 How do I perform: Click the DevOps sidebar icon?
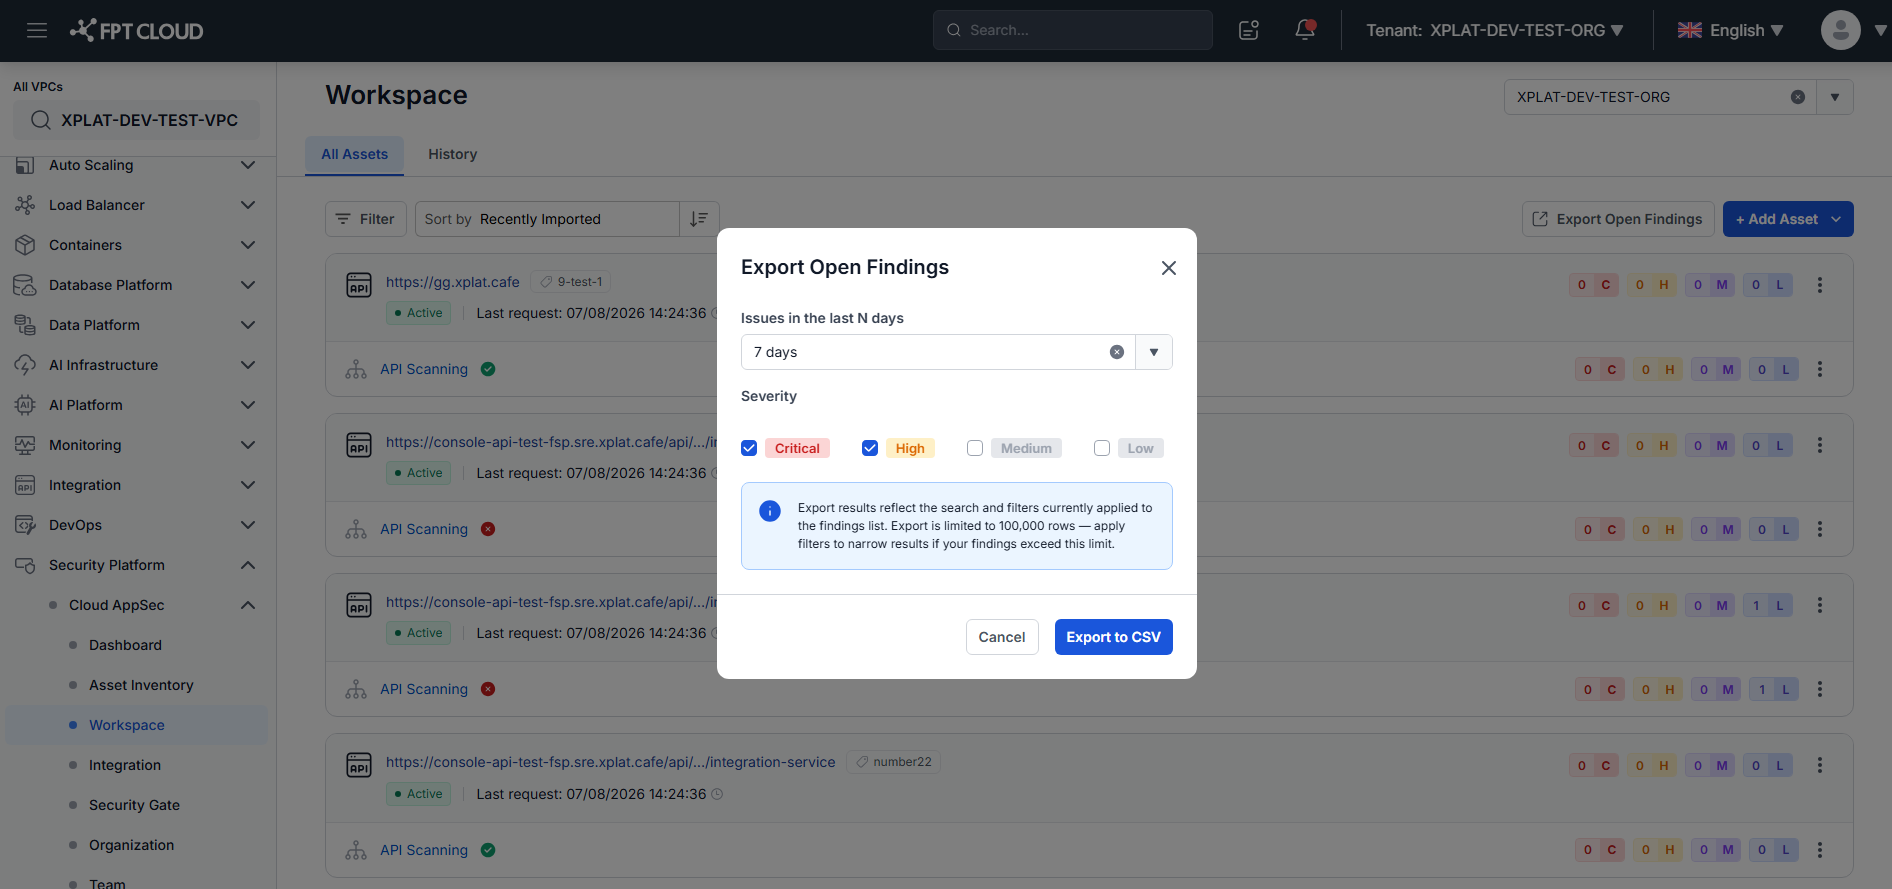click(25, 525)
